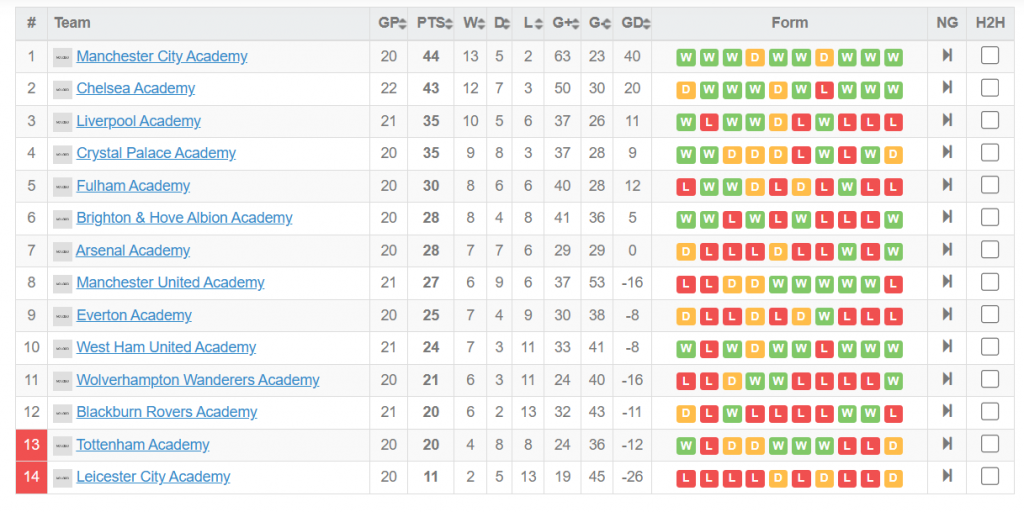Click next game icon for Manchester City Academy

point(946,56)
